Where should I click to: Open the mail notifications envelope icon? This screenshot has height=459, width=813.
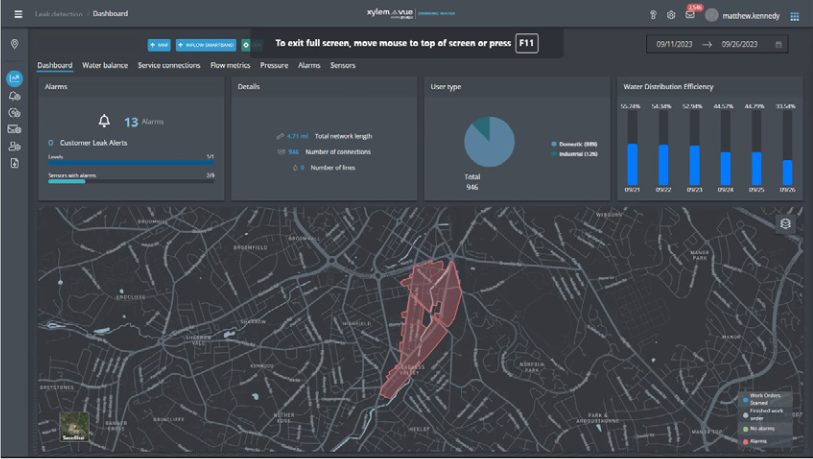click(x=690, y=15)
